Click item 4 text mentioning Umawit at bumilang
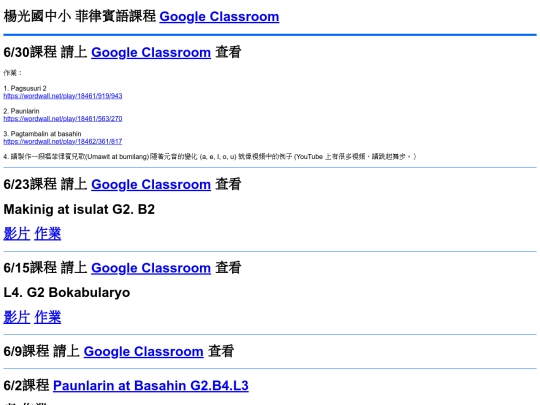 pyautogui.click(x=210, y=156)
